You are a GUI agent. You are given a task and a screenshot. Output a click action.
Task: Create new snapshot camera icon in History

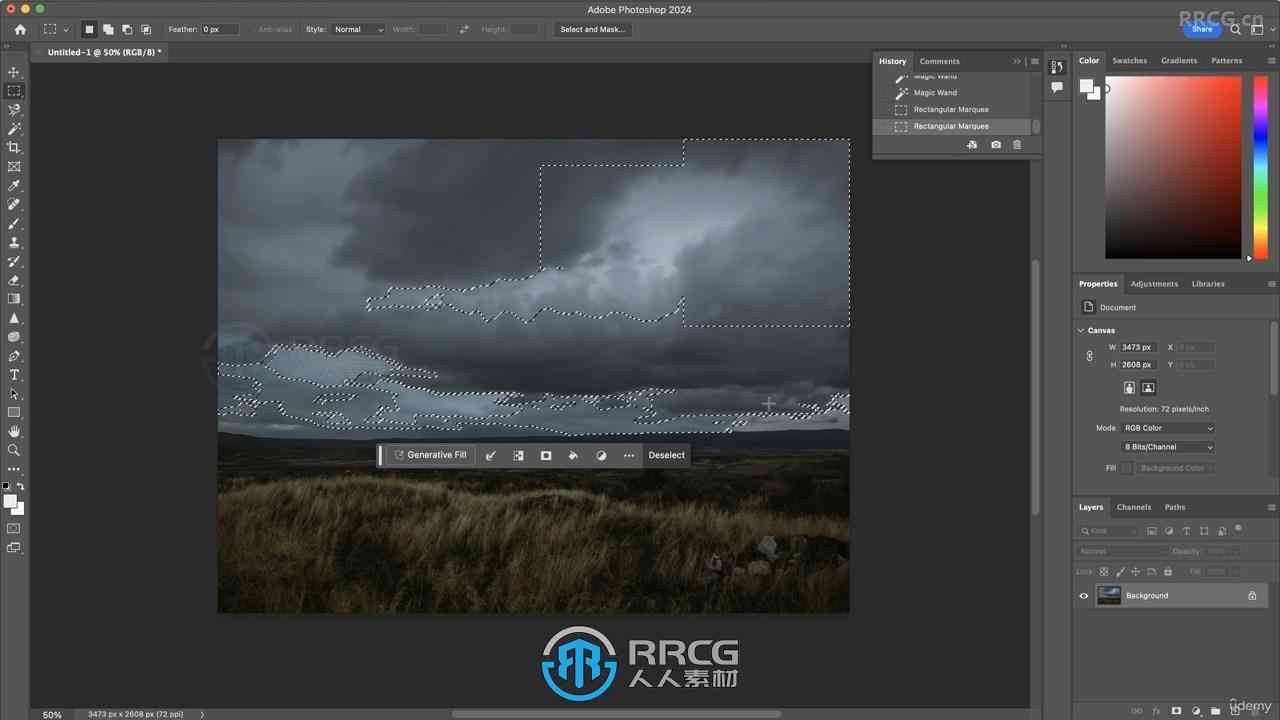(995, 145)
